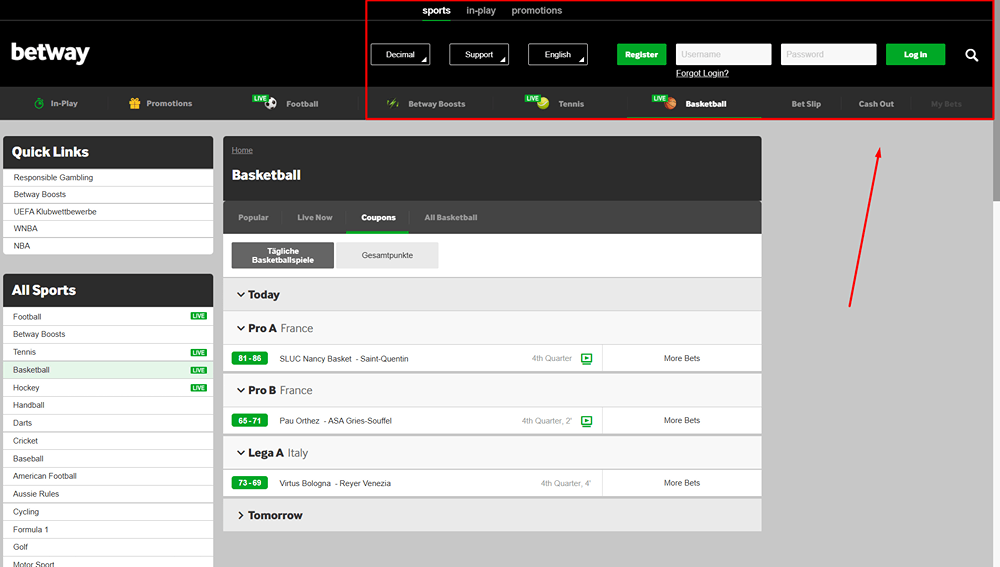Open NBA quick link
The image size is (1000, 567).
108,246
